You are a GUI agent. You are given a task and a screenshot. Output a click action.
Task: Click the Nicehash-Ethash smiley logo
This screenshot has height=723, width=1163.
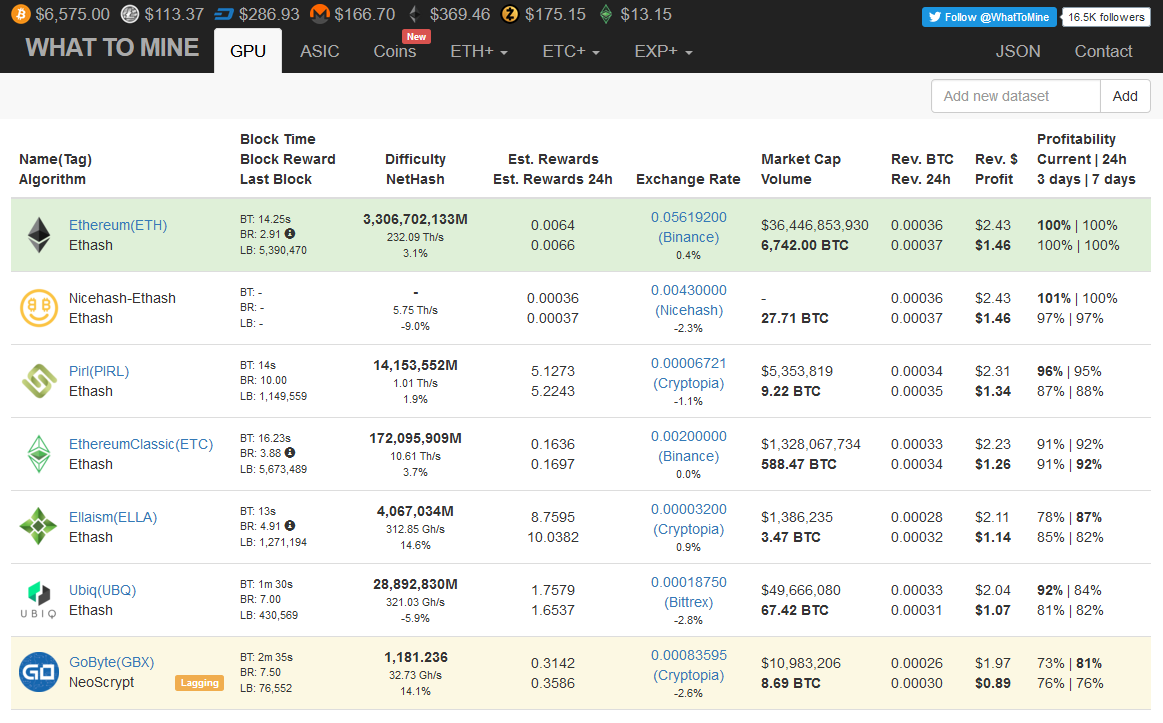click(39, 308)
